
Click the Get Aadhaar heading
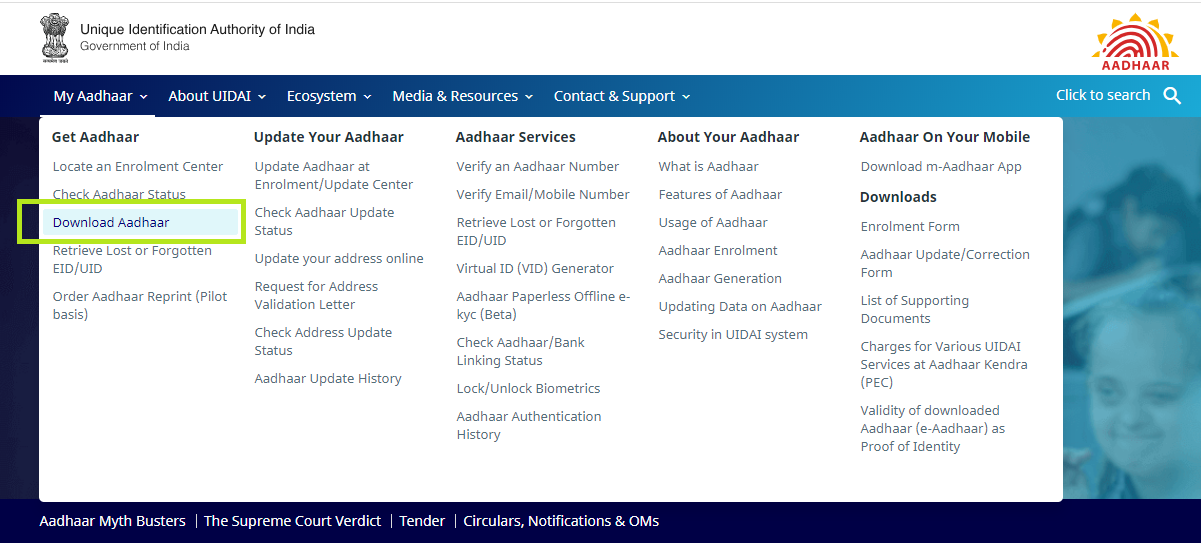tap(95, 137)
